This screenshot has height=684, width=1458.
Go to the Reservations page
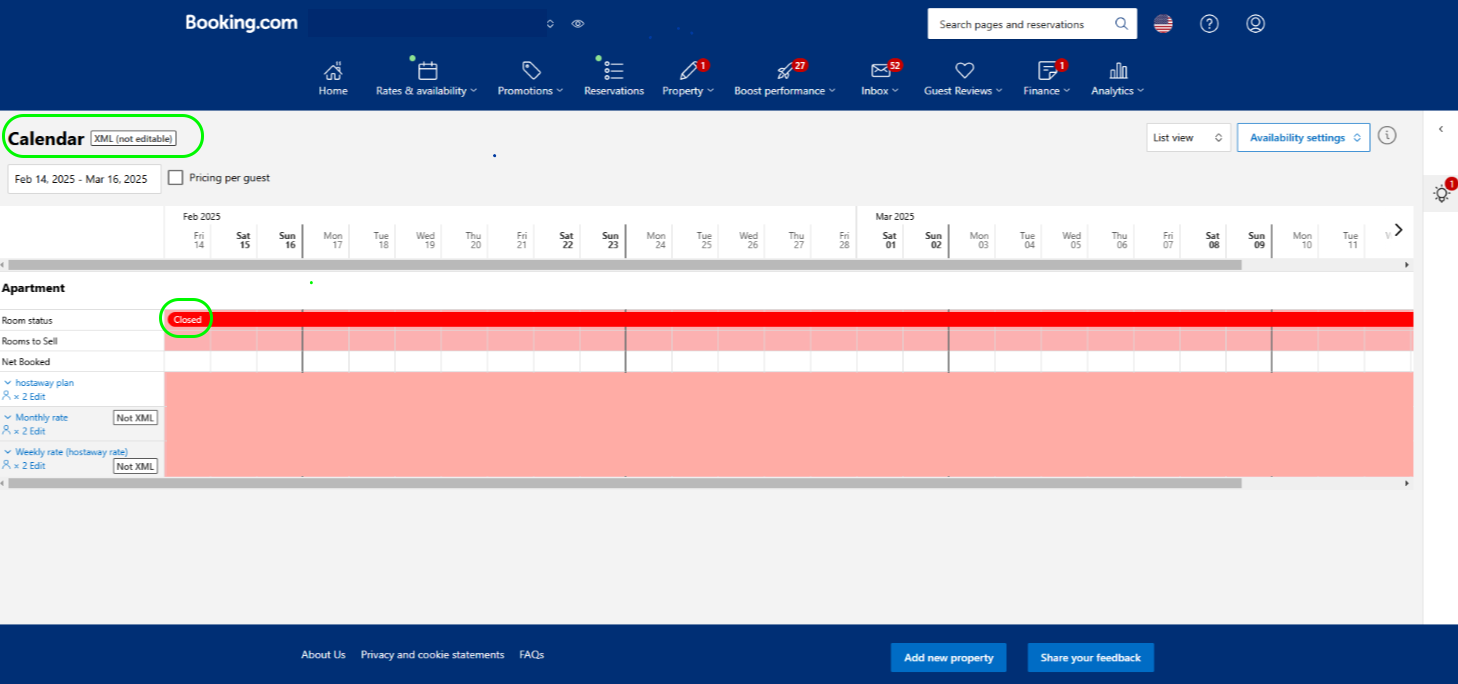pyautogui.click(x=614, y=90)
